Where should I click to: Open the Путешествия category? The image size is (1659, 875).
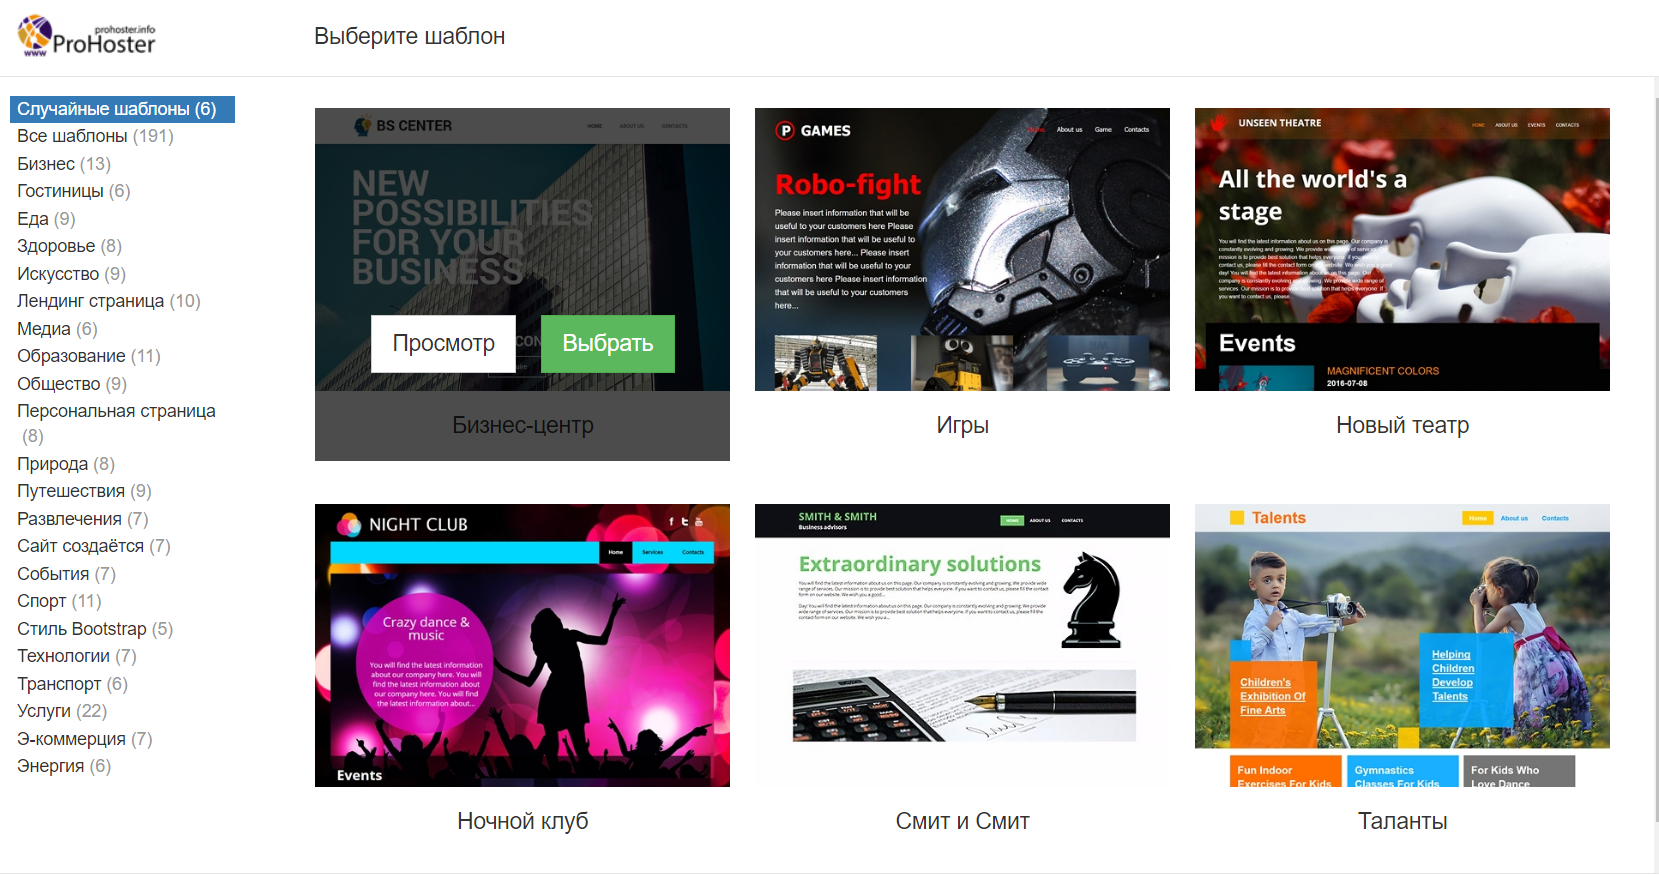[x=84, y=491]
